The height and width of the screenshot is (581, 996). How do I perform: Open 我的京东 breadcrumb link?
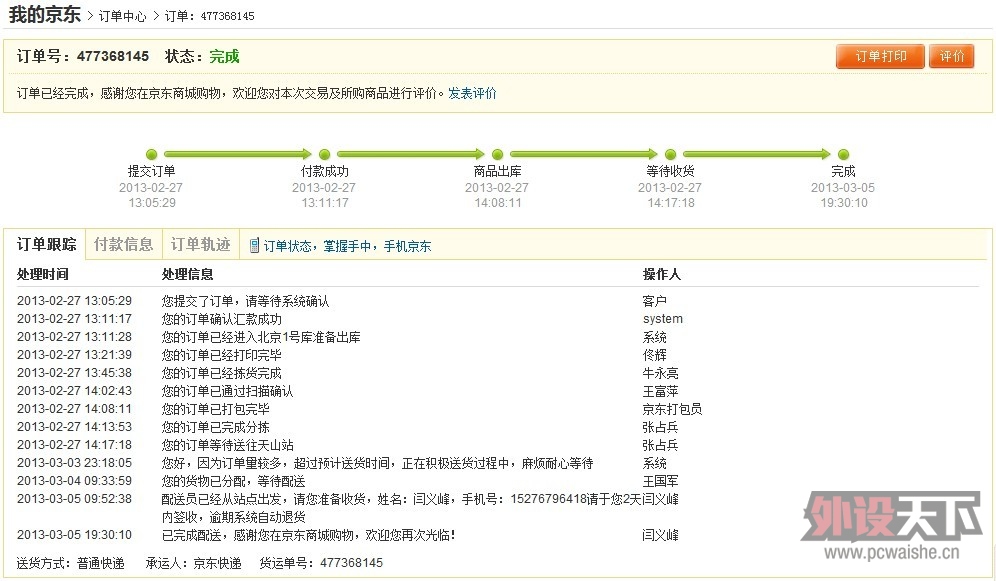point(44,15)
